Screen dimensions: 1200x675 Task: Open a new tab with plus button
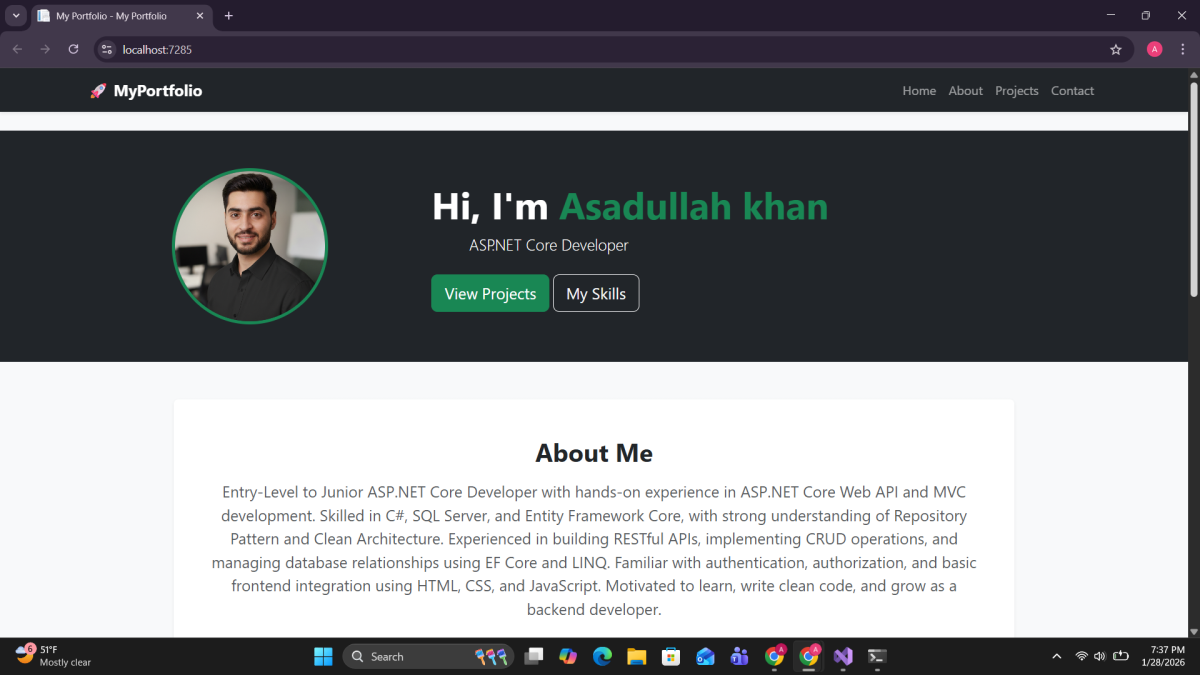point(229,16)
